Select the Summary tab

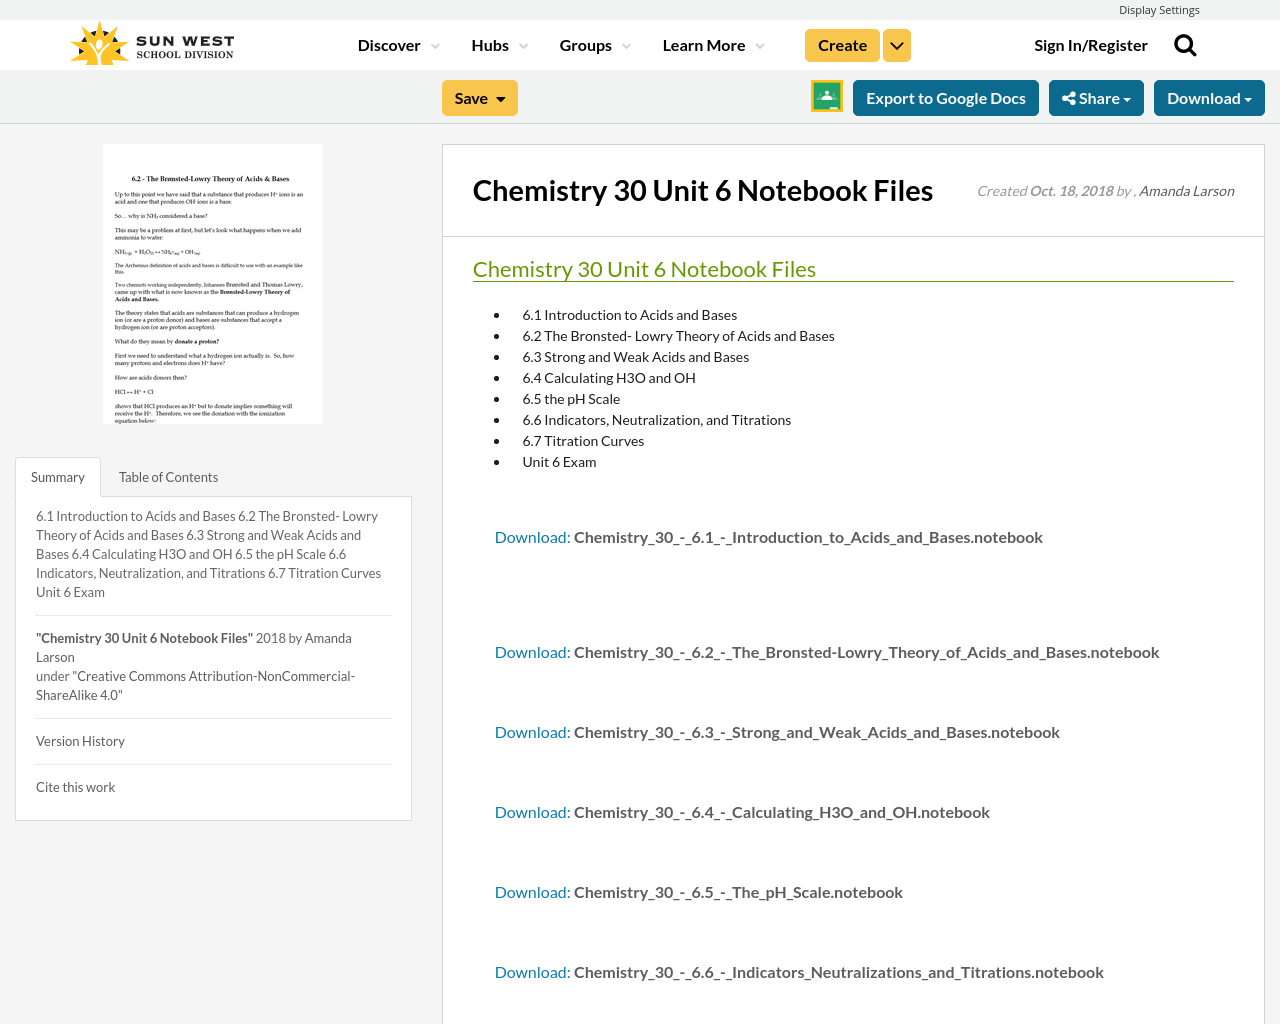(57, 476)
